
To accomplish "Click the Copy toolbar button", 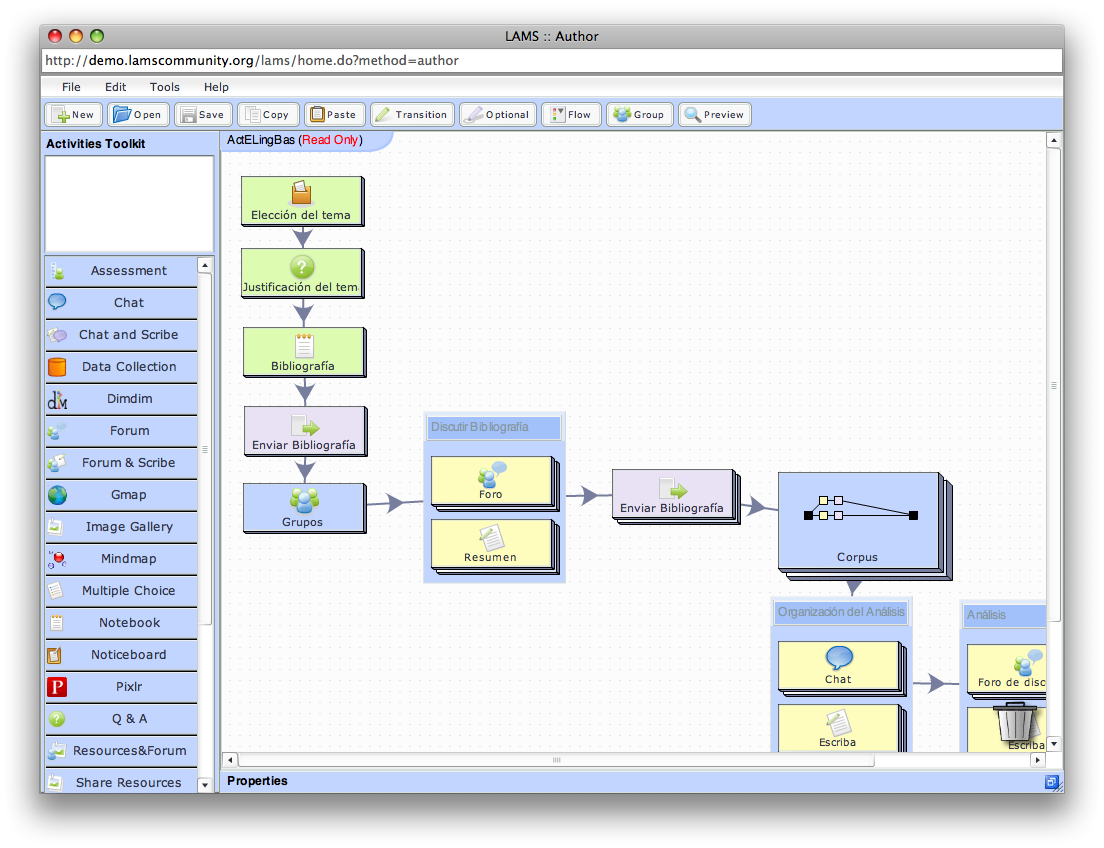I will tap(267, 115).
